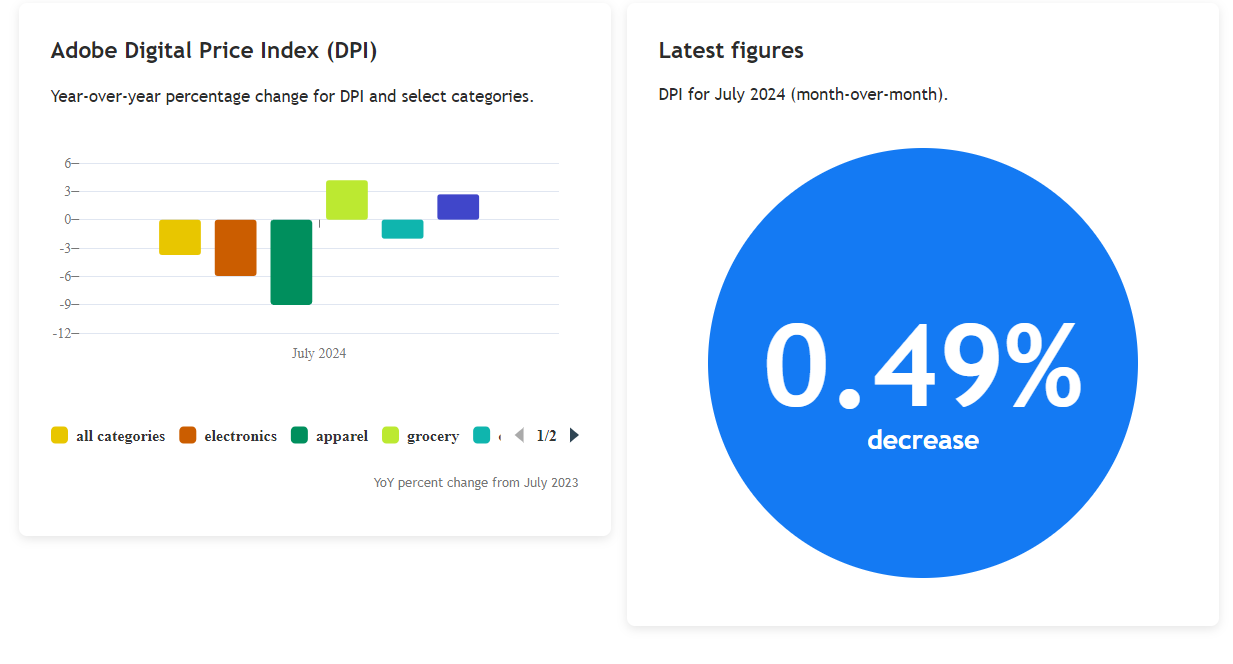Click the lime grocery legend swatch
The height and width of the screenshot is (664, 1233).
390,435
